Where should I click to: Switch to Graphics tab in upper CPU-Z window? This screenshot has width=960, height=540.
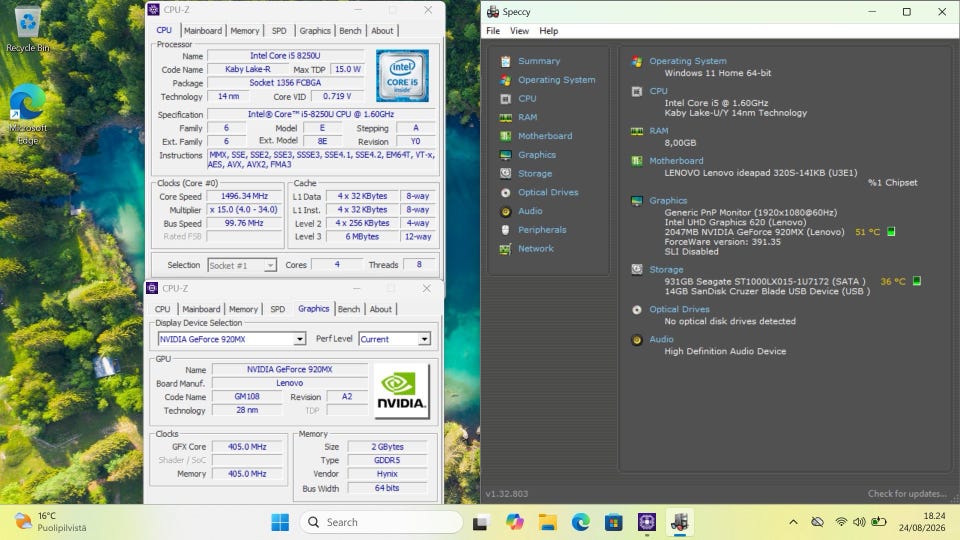(x=315, y=31)
